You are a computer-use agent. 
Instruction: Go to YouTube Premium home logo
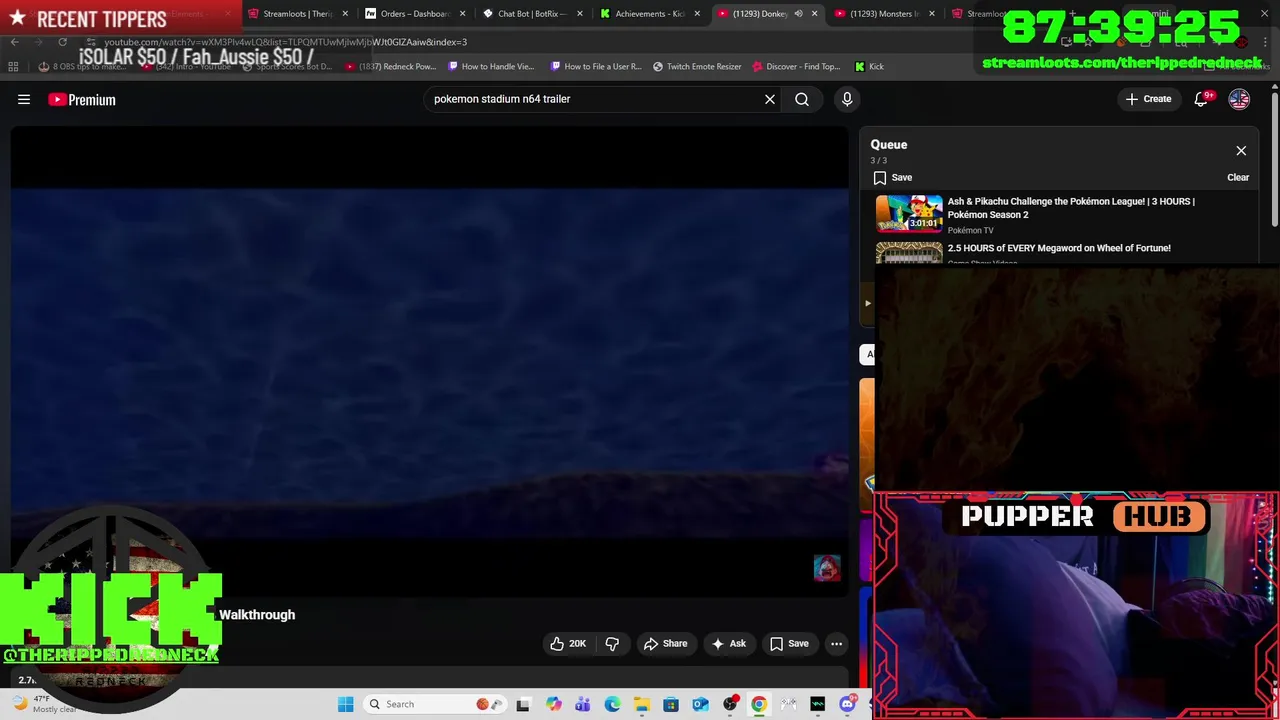82,99
